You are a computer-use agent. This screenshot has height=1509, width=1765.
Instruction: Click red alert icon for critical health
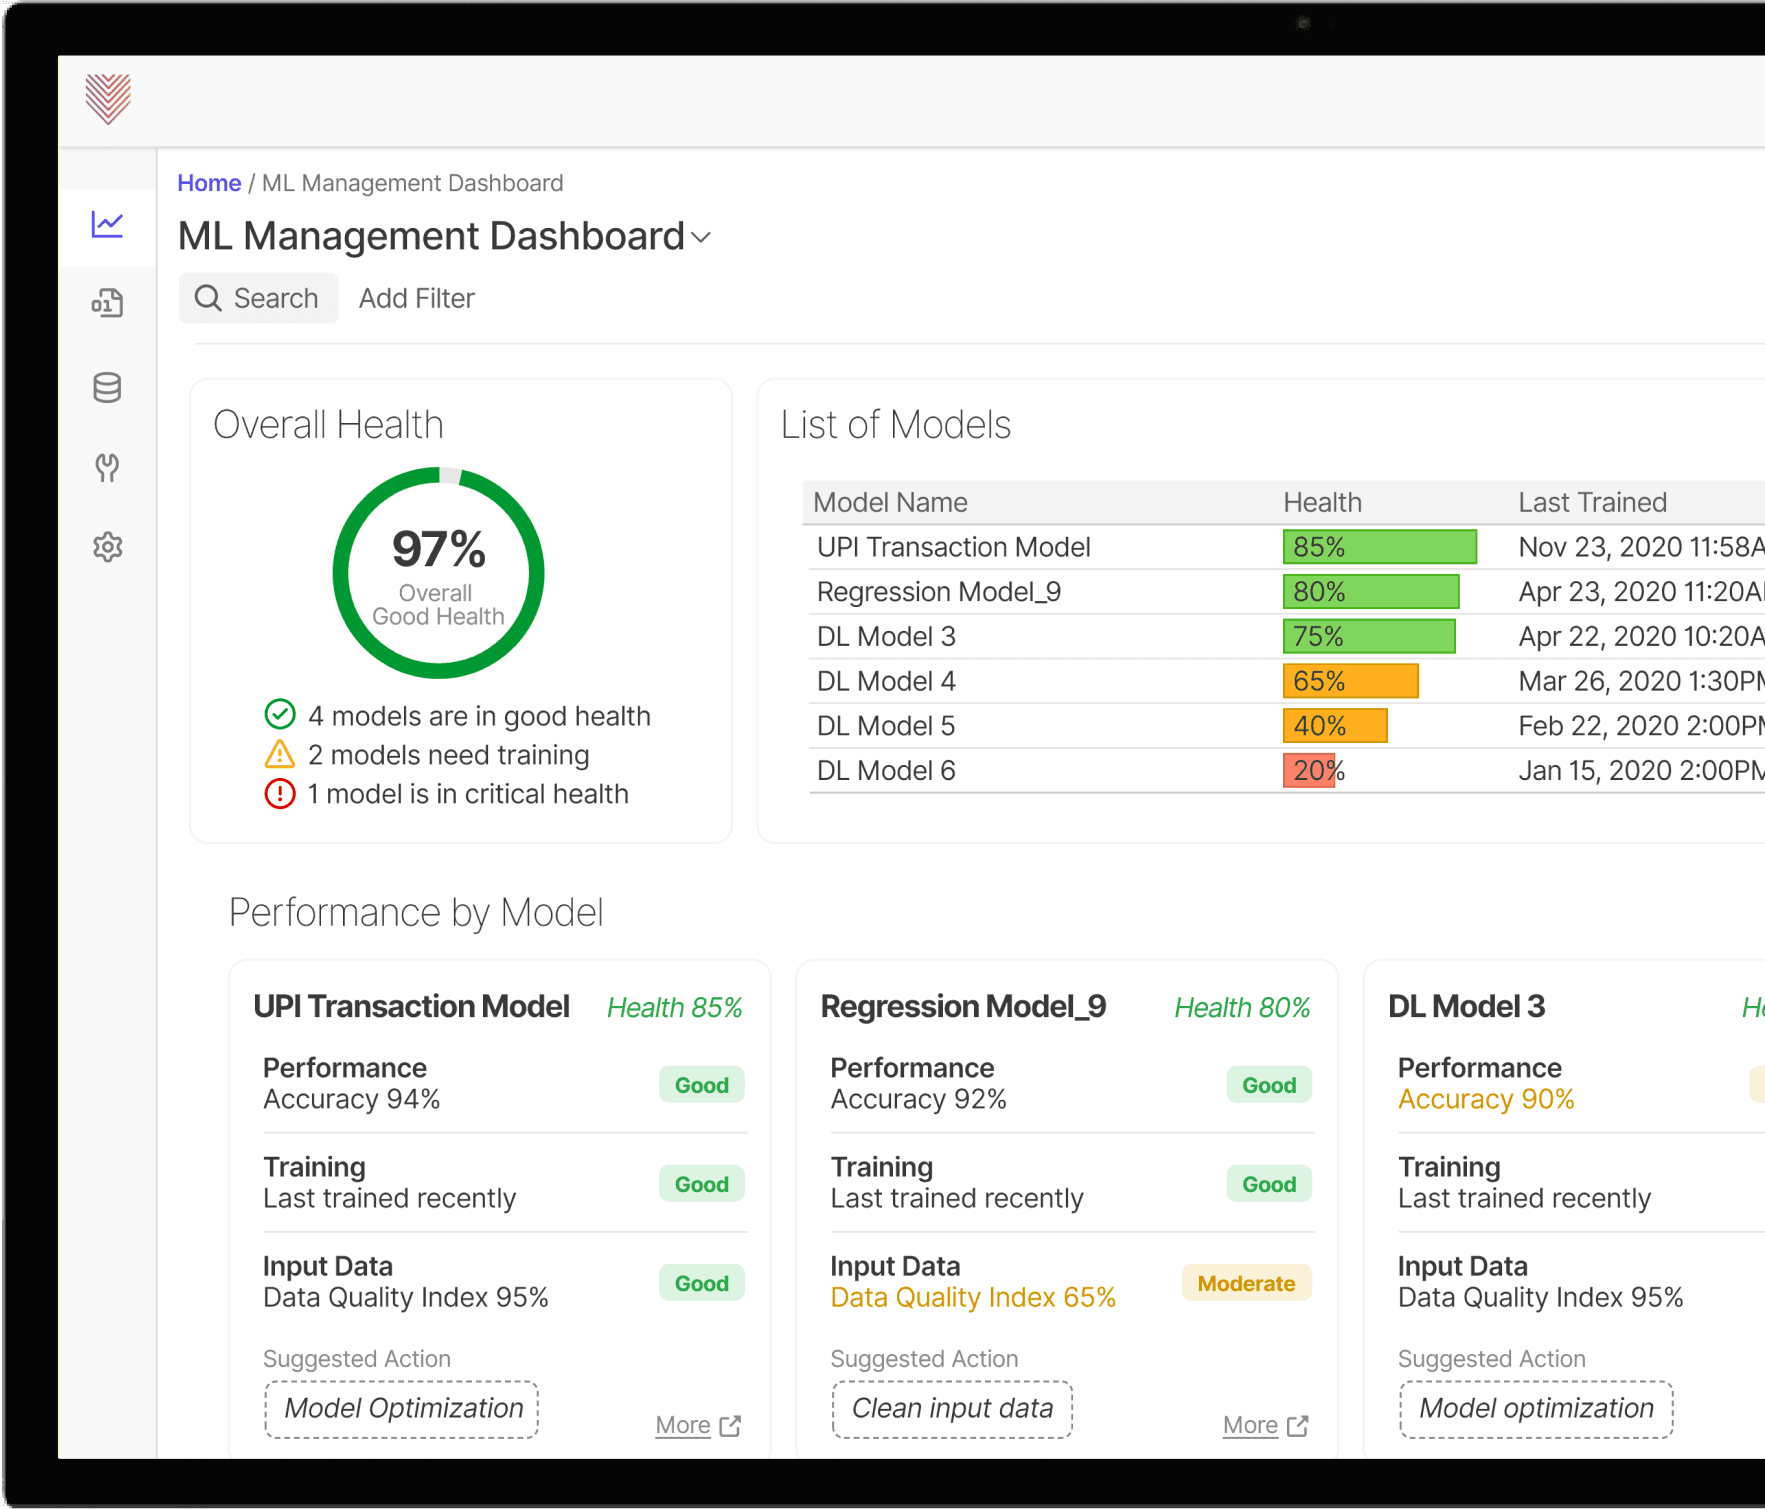pyautogui.click(x=280, y=794)
